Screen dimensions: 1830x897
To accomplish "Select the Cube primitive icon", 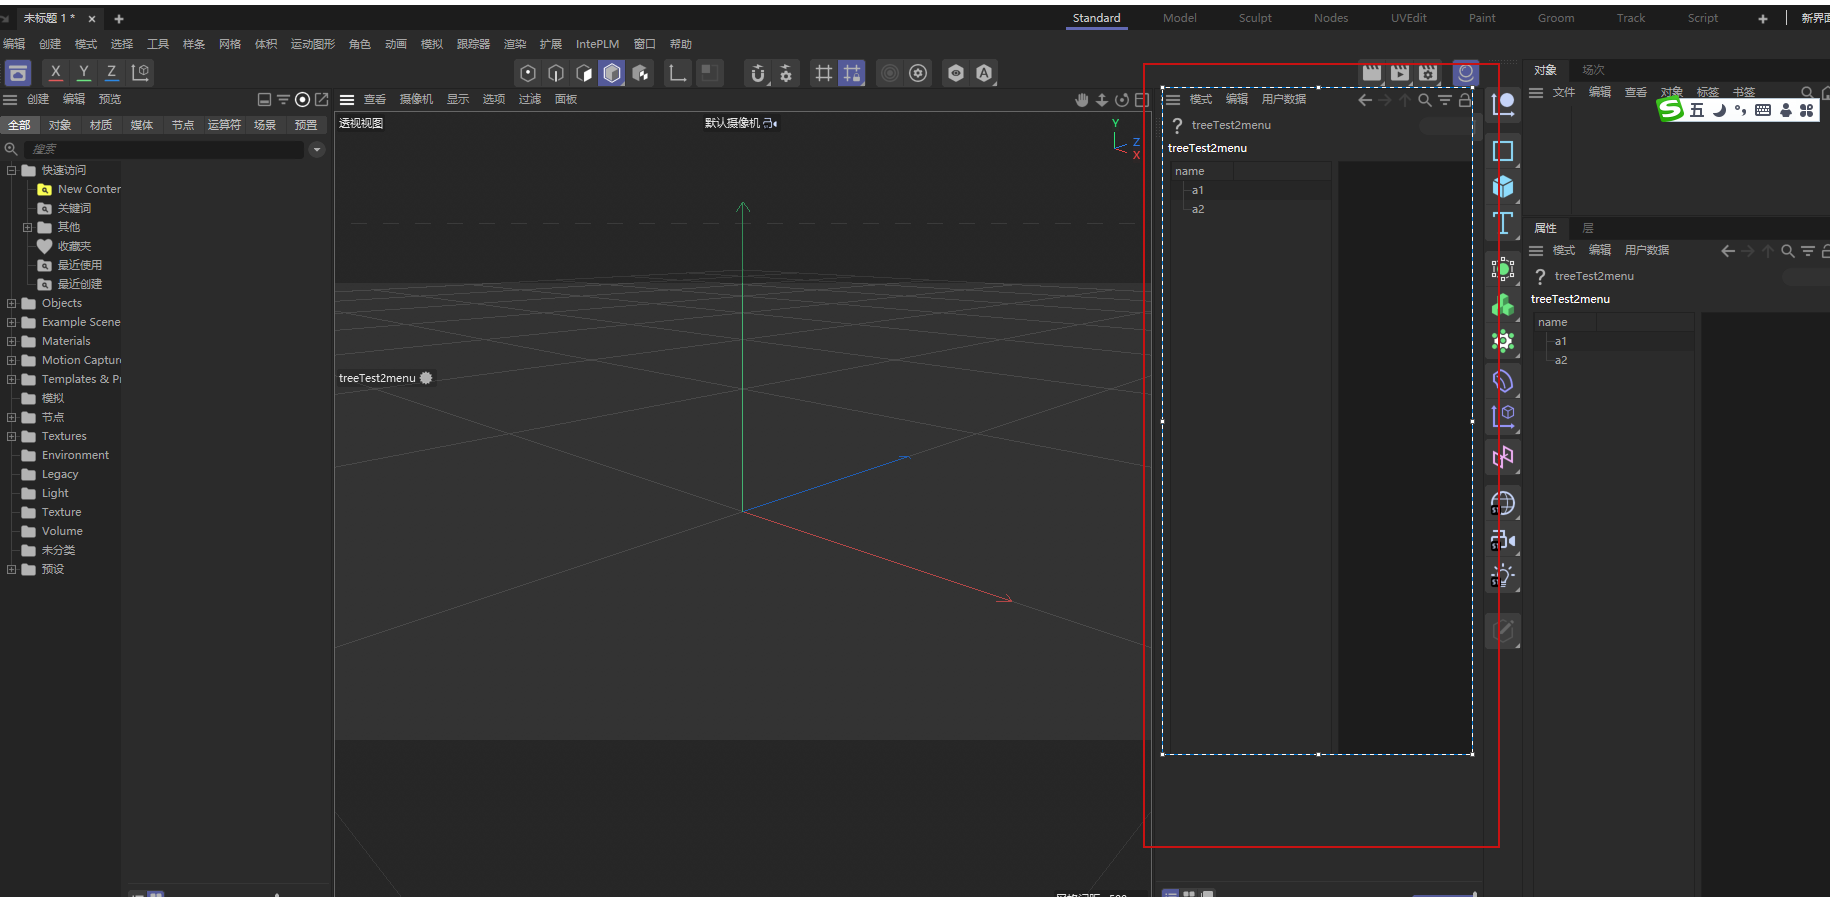I will 1502,187.
